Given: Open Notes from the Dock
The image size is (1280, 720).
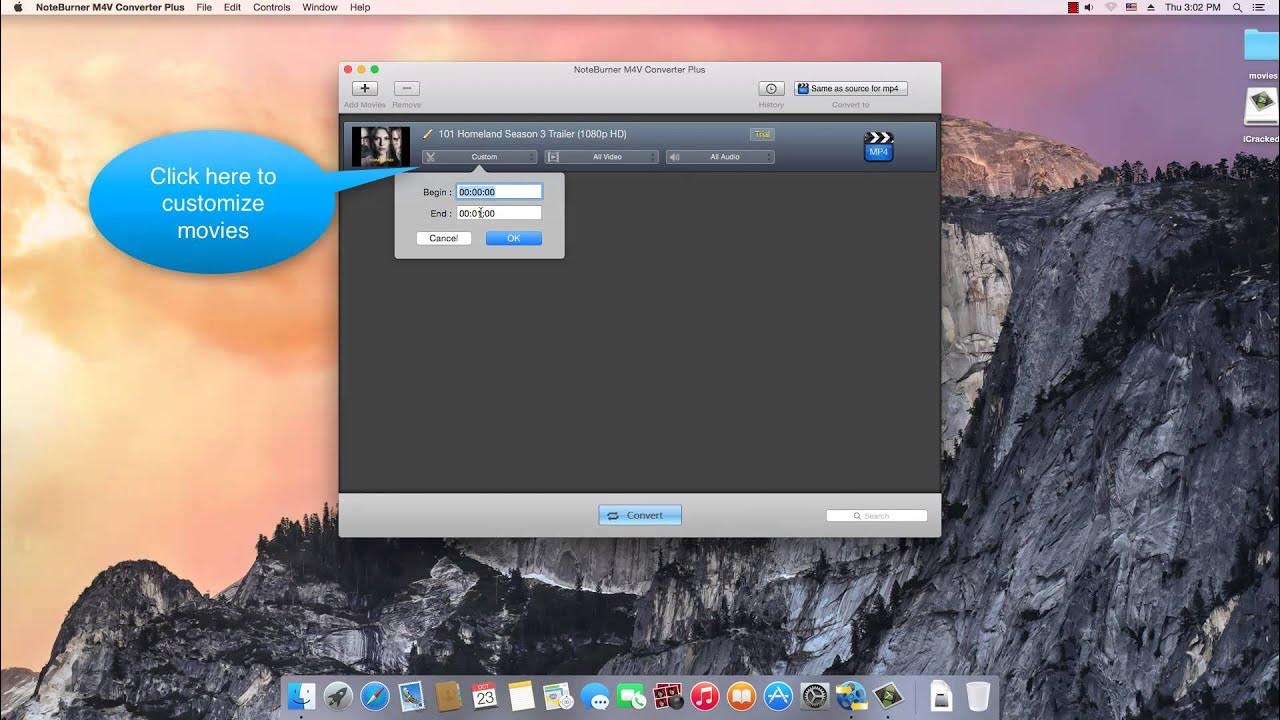Looking at the screenshot, I should (521, 695).
